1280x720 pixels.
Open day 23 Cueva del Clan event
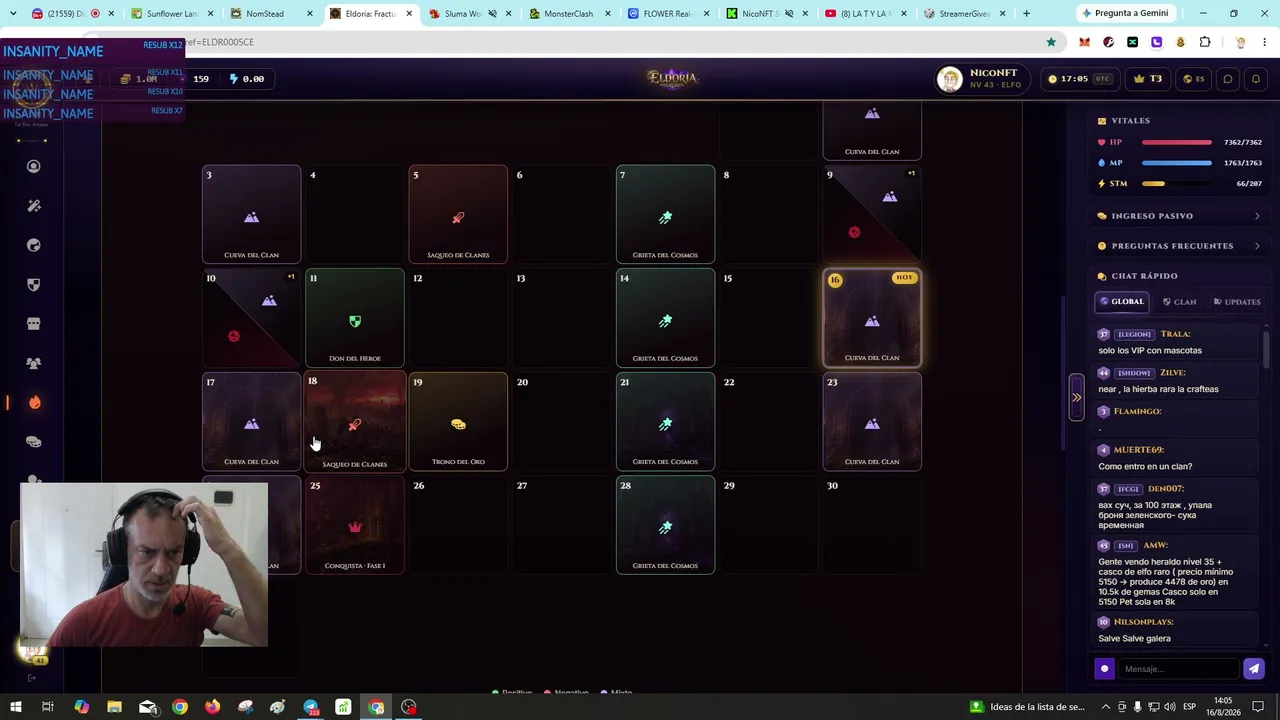tap(872, 421)
